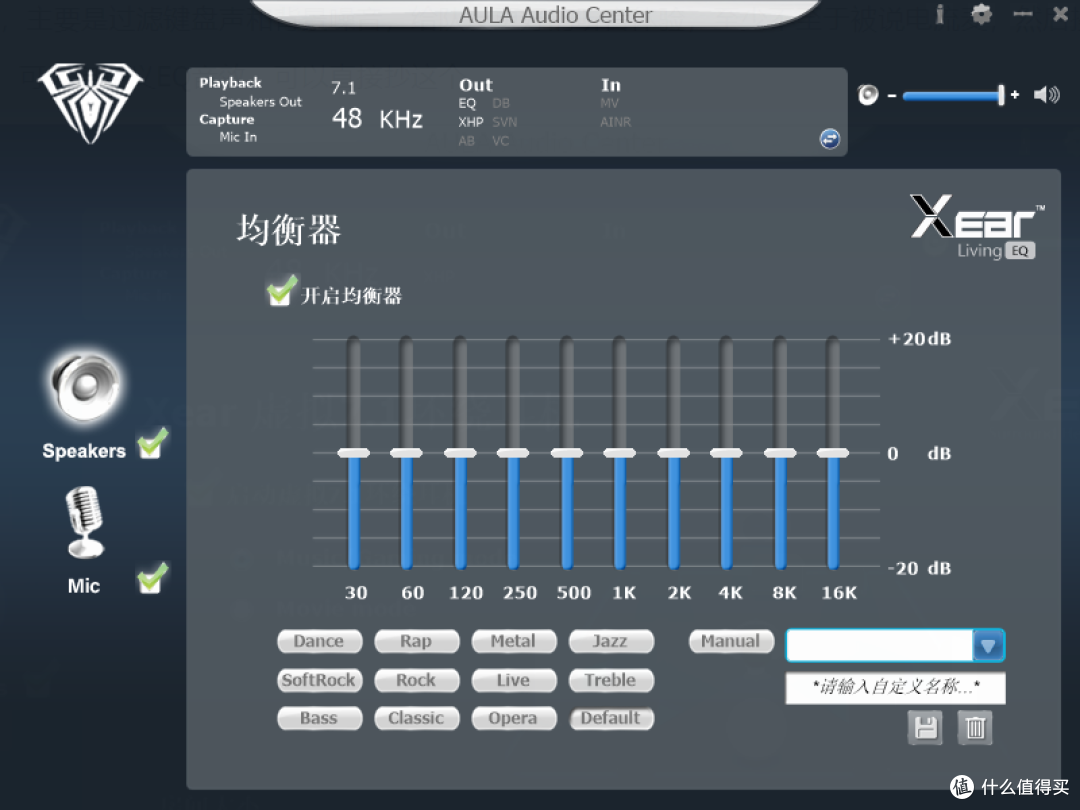Apply the Dance EQ preset
This screenshot has height=810, width=1080.
tap(320, 641)
